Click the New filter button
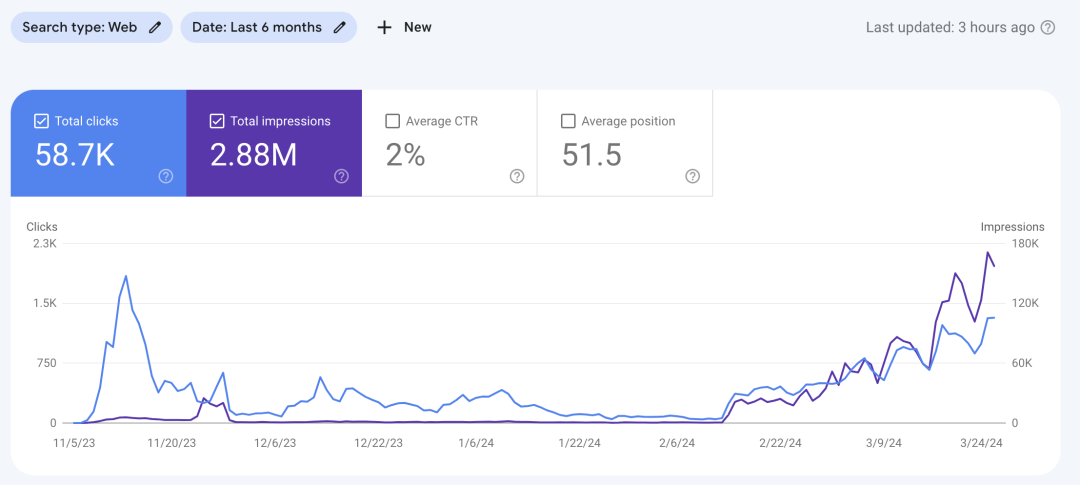This screenshot has height=485, width=1080. tap(404, 28)
